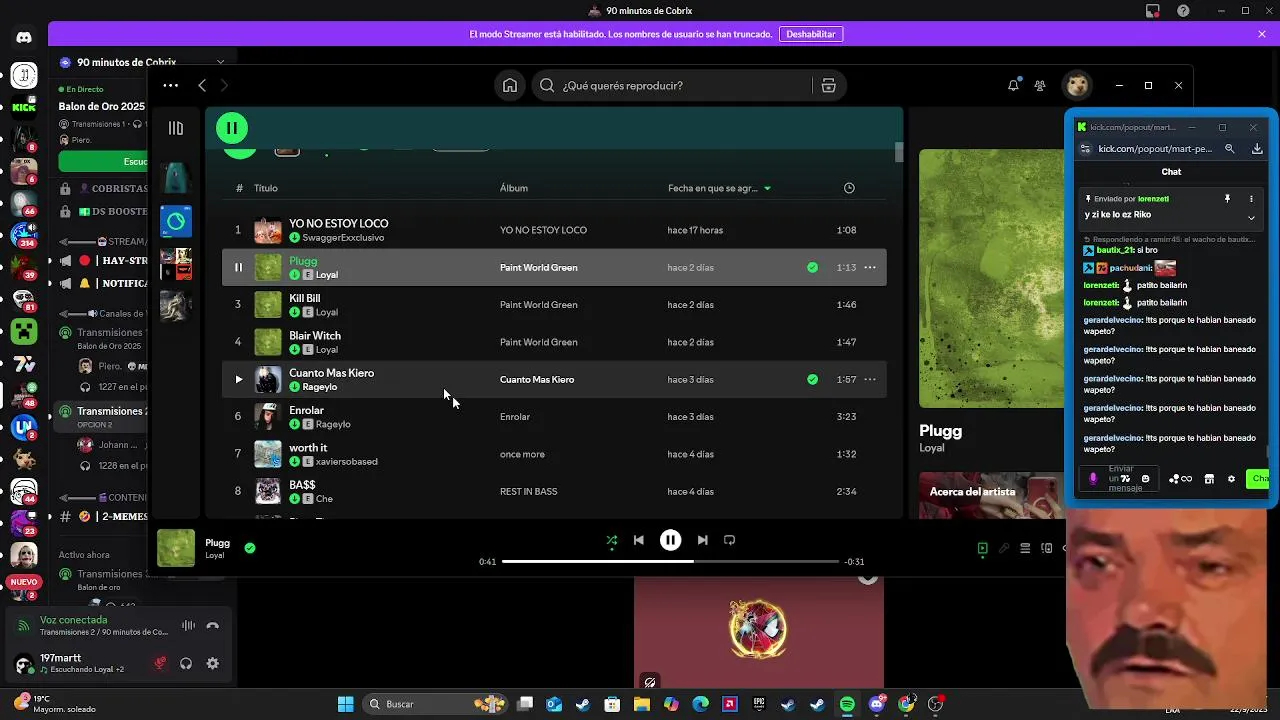
Task: Toggle Now Playing view icon
Action: tap(982, 548)
